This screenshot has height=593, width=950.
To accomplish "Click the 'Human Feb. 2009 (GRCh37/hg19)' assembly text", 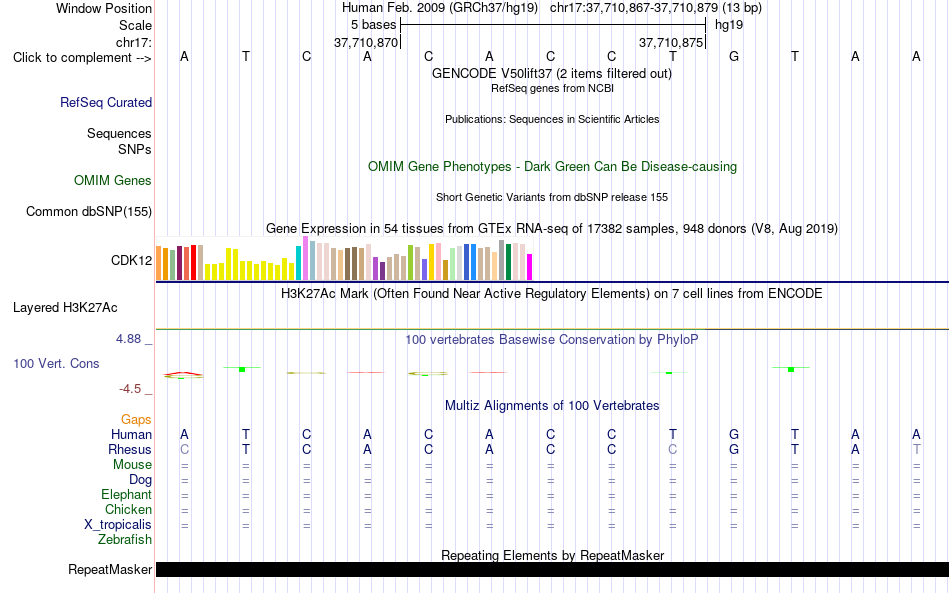I will coord(440,8).
